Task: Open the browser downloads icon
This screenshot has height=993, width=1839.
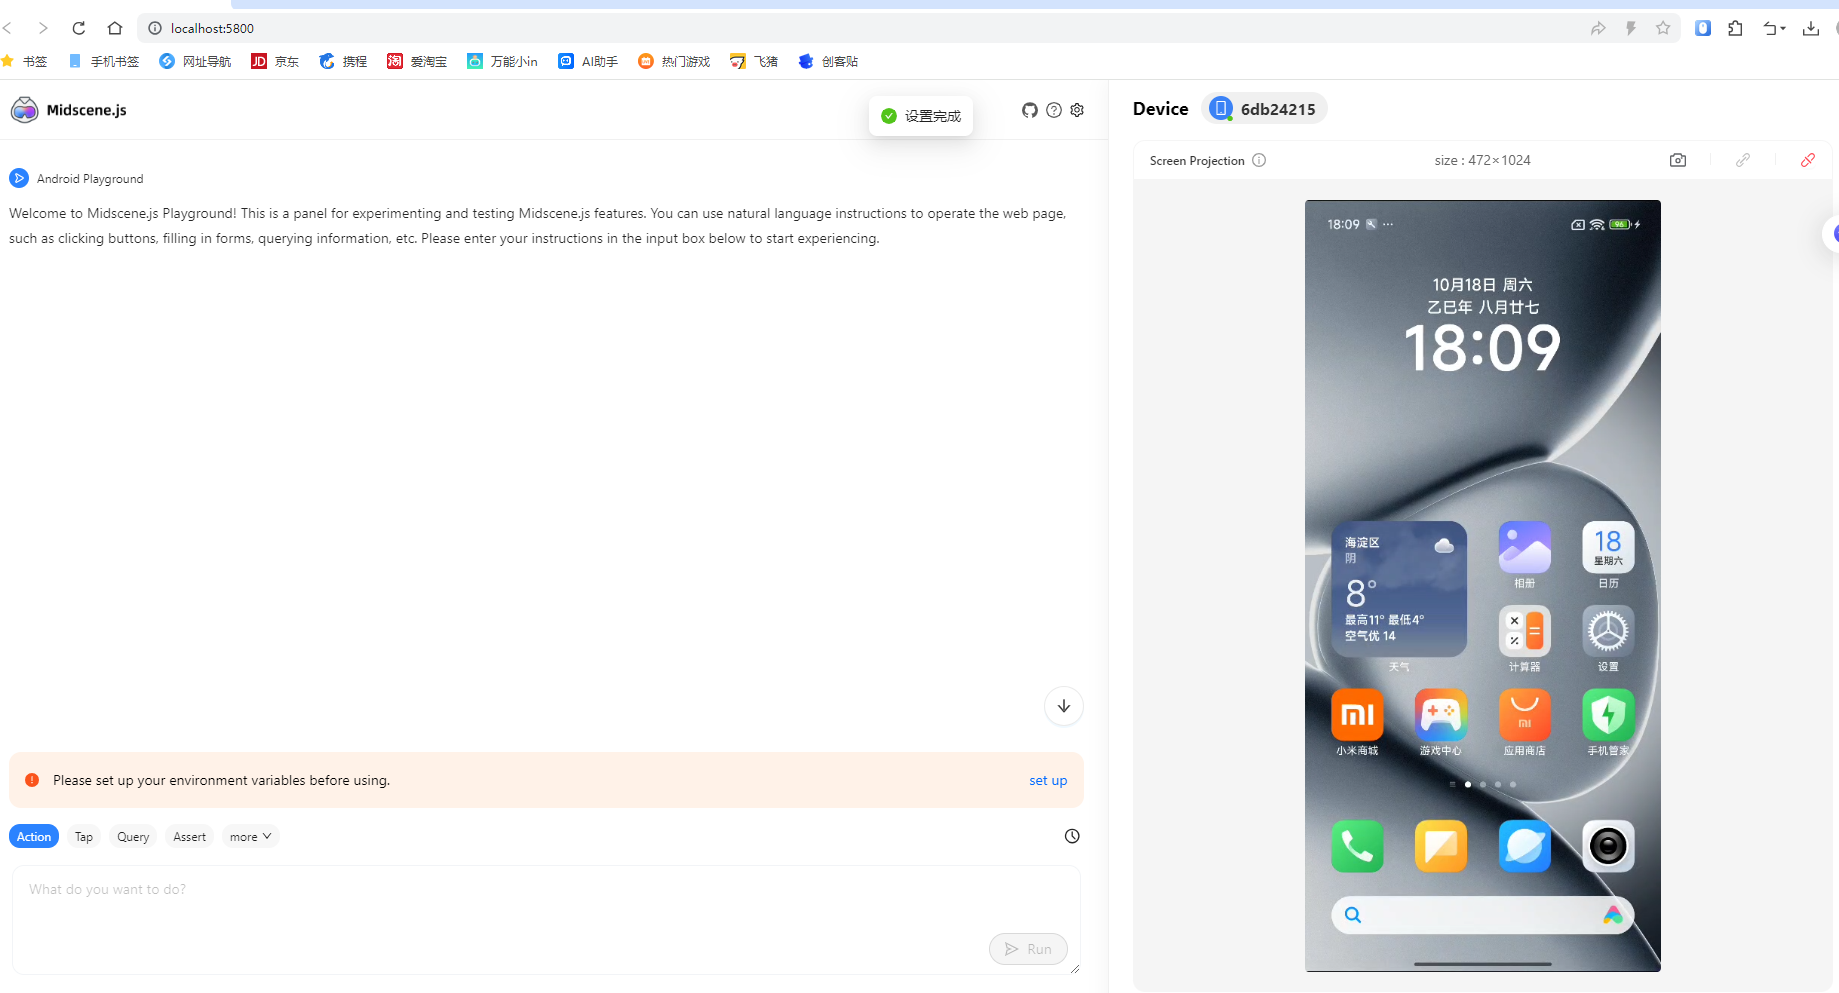Action: tap(1811, 28)
